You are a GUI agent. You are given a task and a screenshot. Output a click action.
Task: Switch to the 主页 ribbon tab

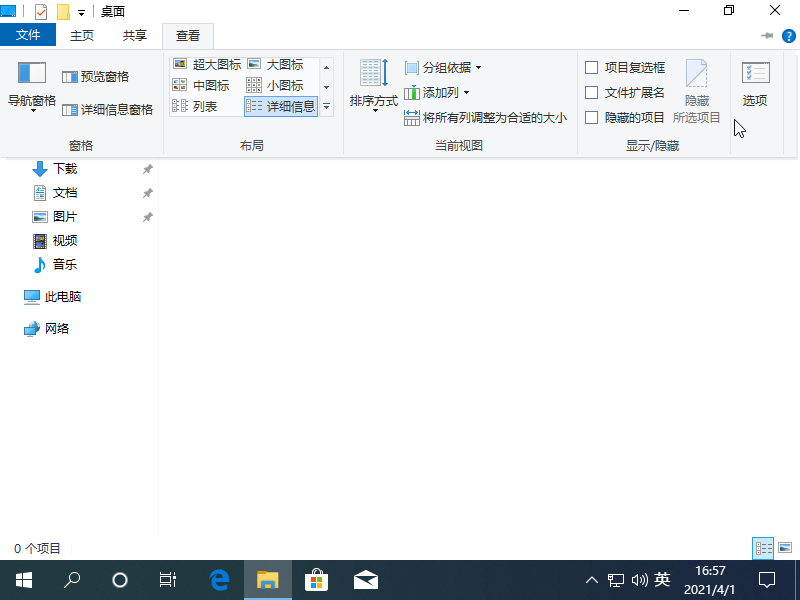click(82, 33)
